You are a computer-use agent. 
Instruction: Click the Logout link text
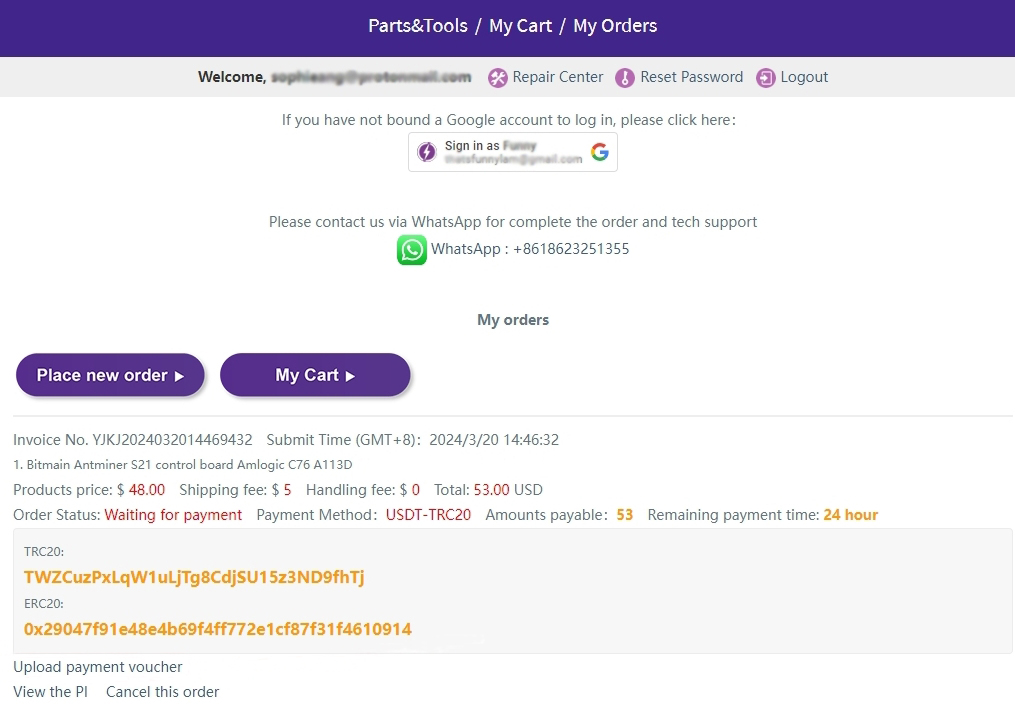pyautogui.click(x=804, y=77)
